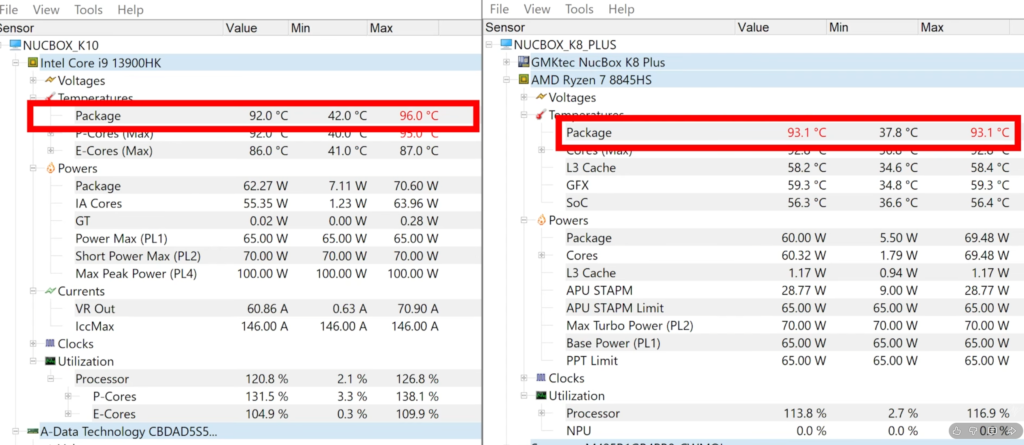Click the Value column header in NUCBOX_K8_PLUS window
This screenshot has width=1024, height=445.
point(757,27)
